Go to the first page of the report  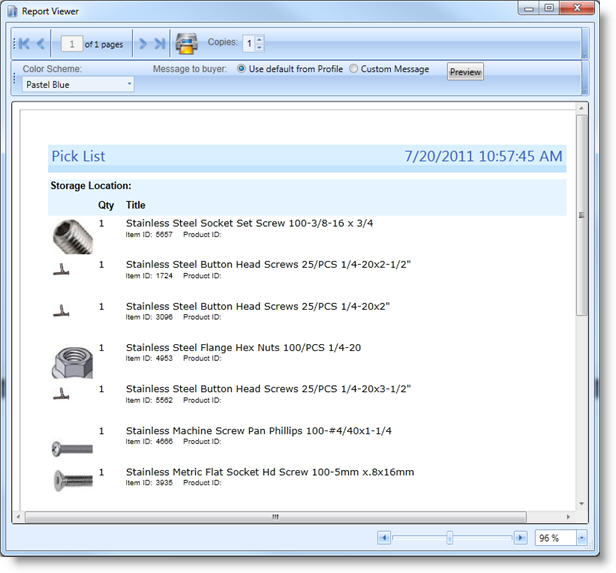point(25,44)
